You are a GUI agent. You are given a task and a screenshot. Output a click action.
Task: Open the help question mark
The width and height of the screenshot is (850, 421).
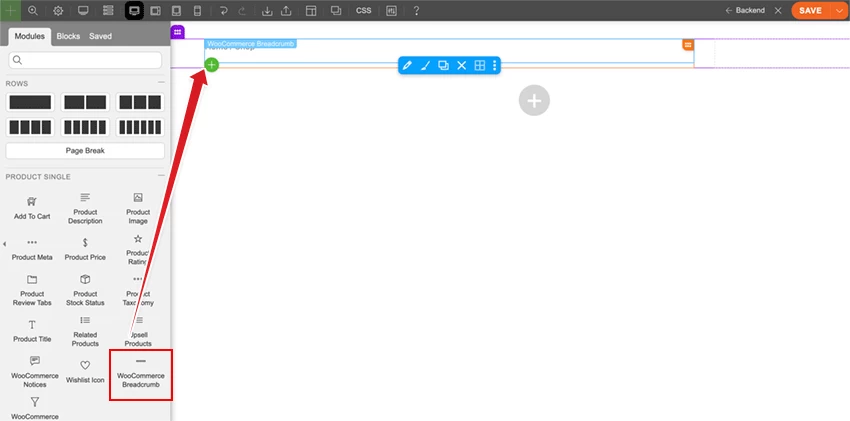point(416,10)
